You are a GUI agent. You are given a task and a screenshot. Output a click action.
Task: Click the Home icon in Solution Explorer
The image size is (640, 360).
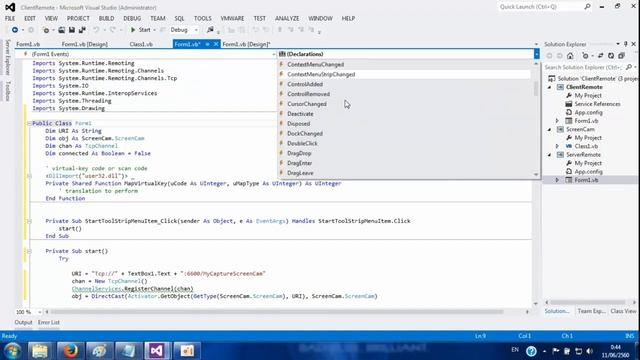point(570,56)
